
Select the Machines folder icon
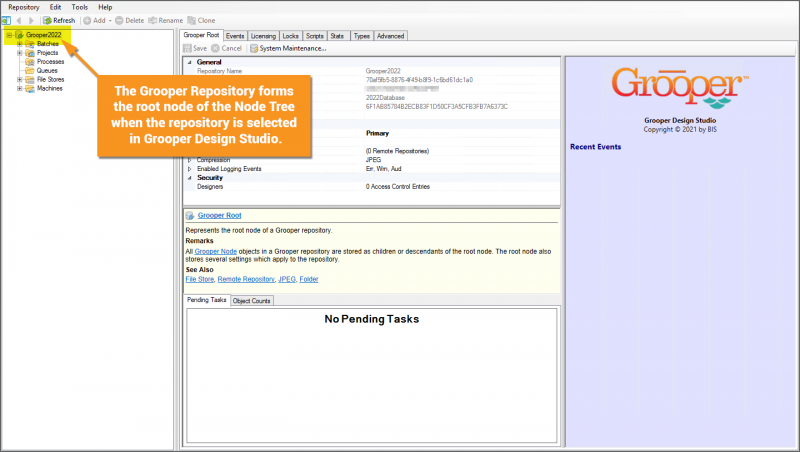30,88
